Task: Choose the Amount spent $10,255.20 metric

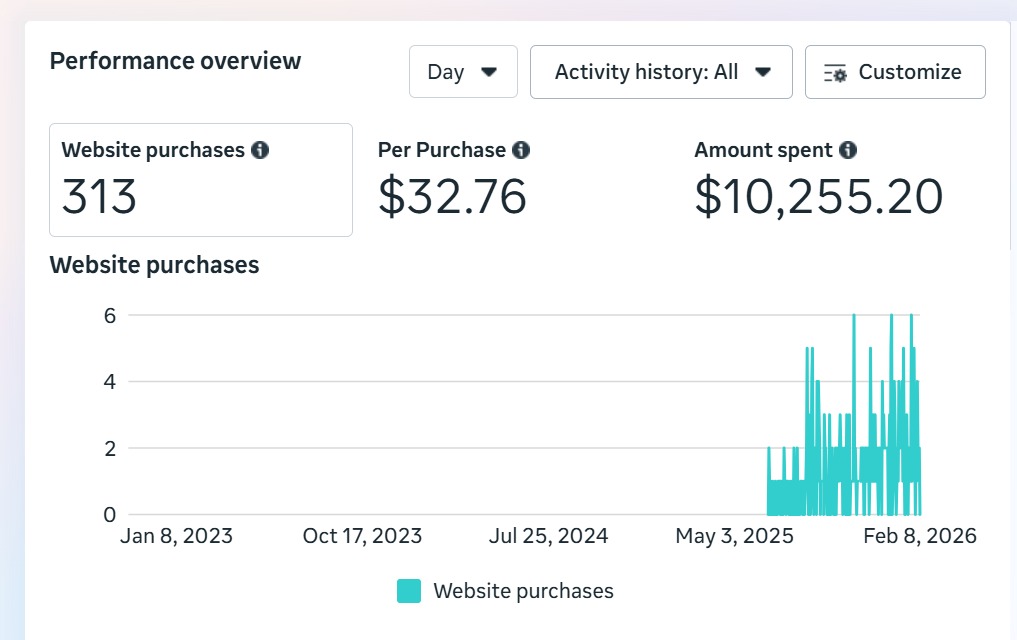Action: tap(818, 180)
